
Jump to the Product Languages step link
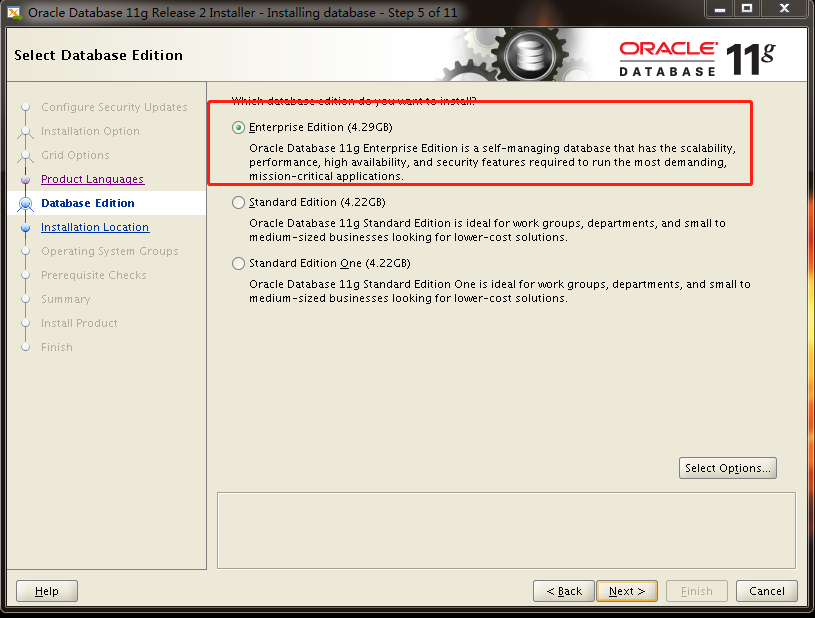93,179
